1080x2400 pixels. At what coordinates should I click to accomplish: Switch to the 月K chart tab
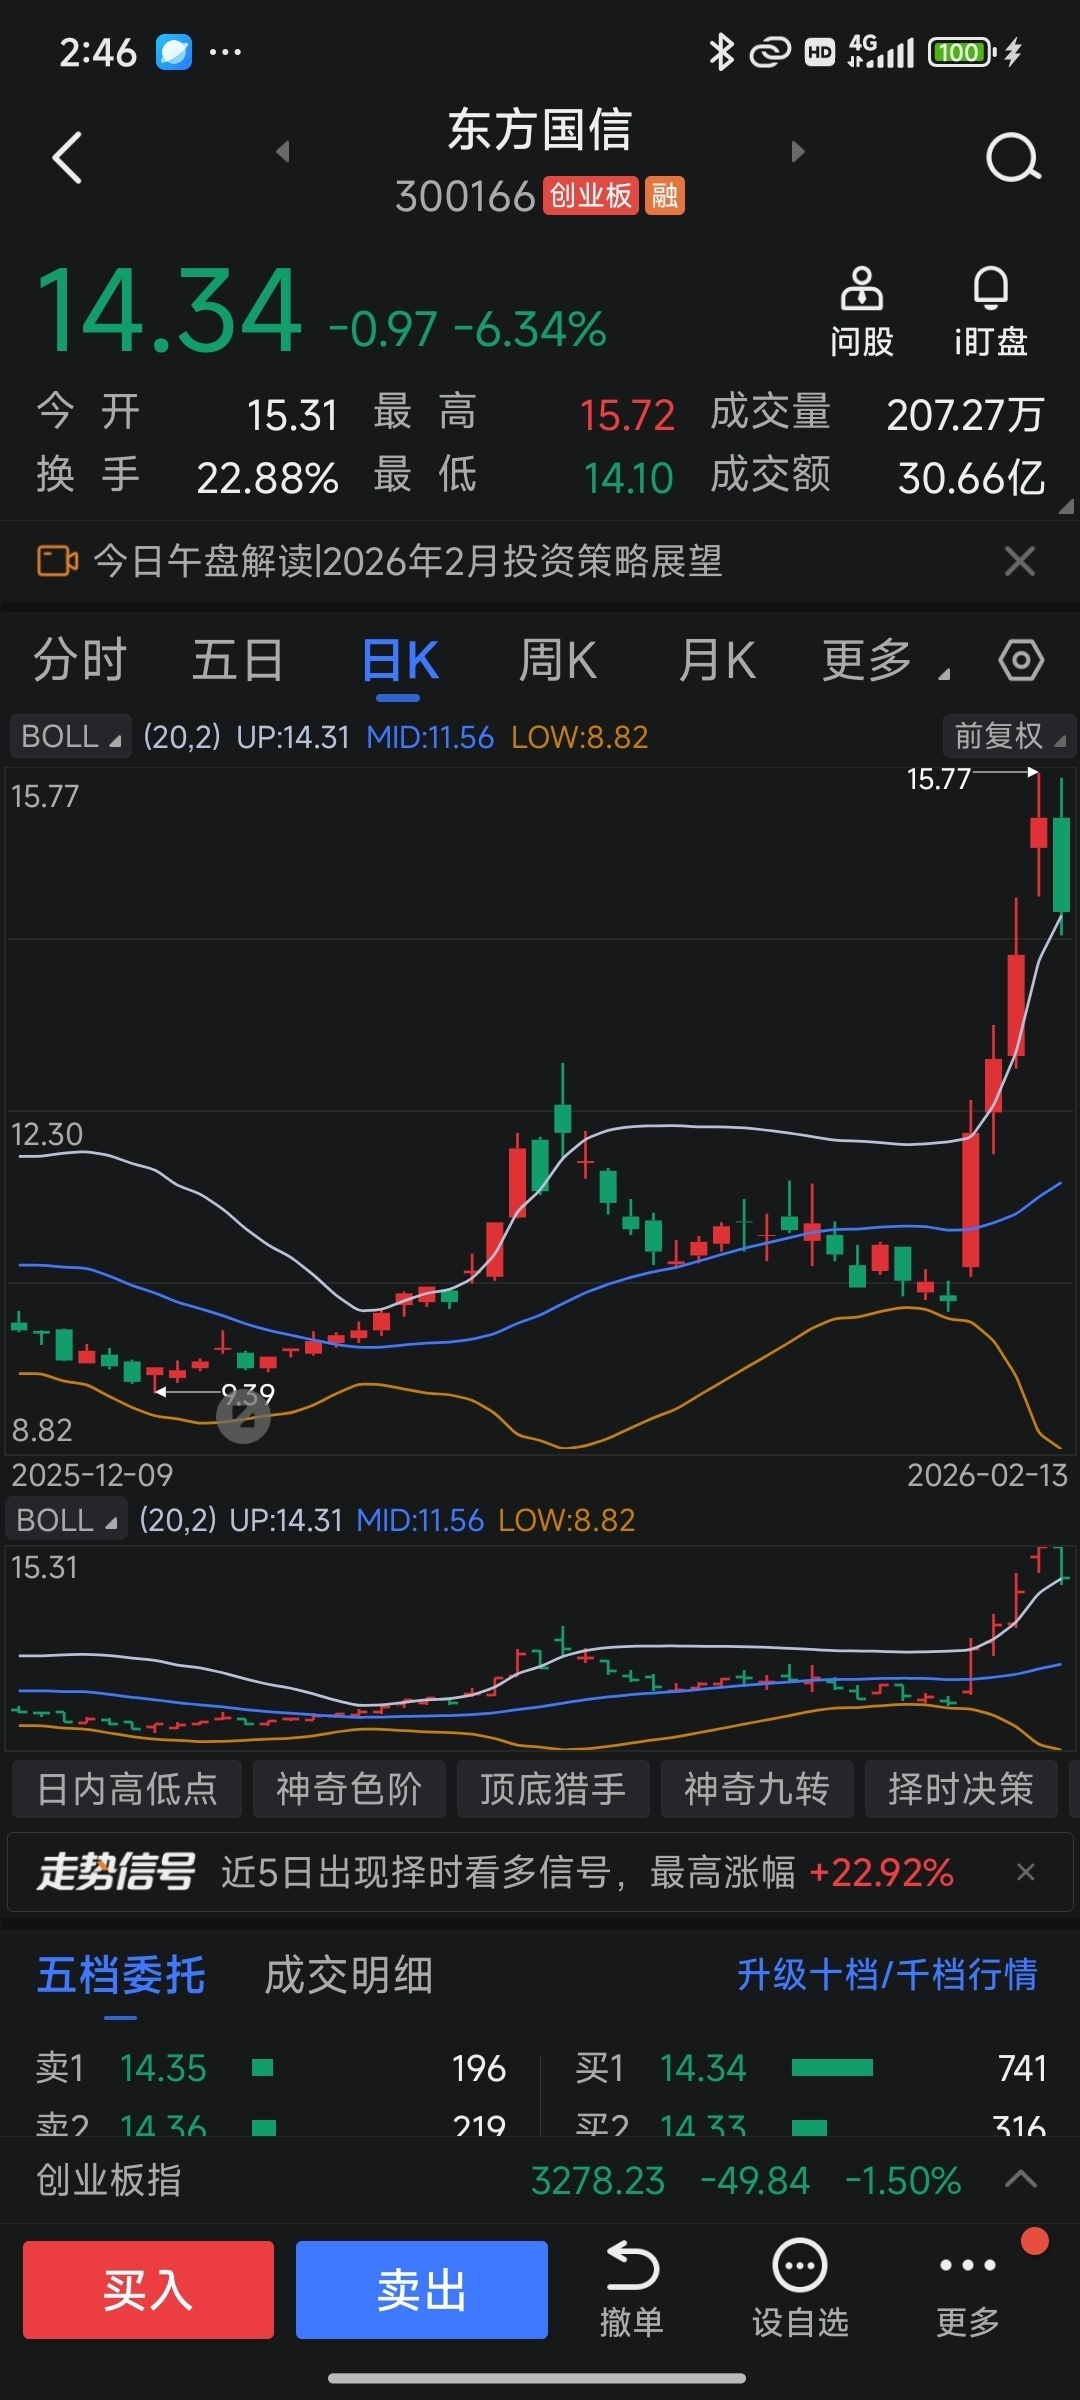coord(717,660)
